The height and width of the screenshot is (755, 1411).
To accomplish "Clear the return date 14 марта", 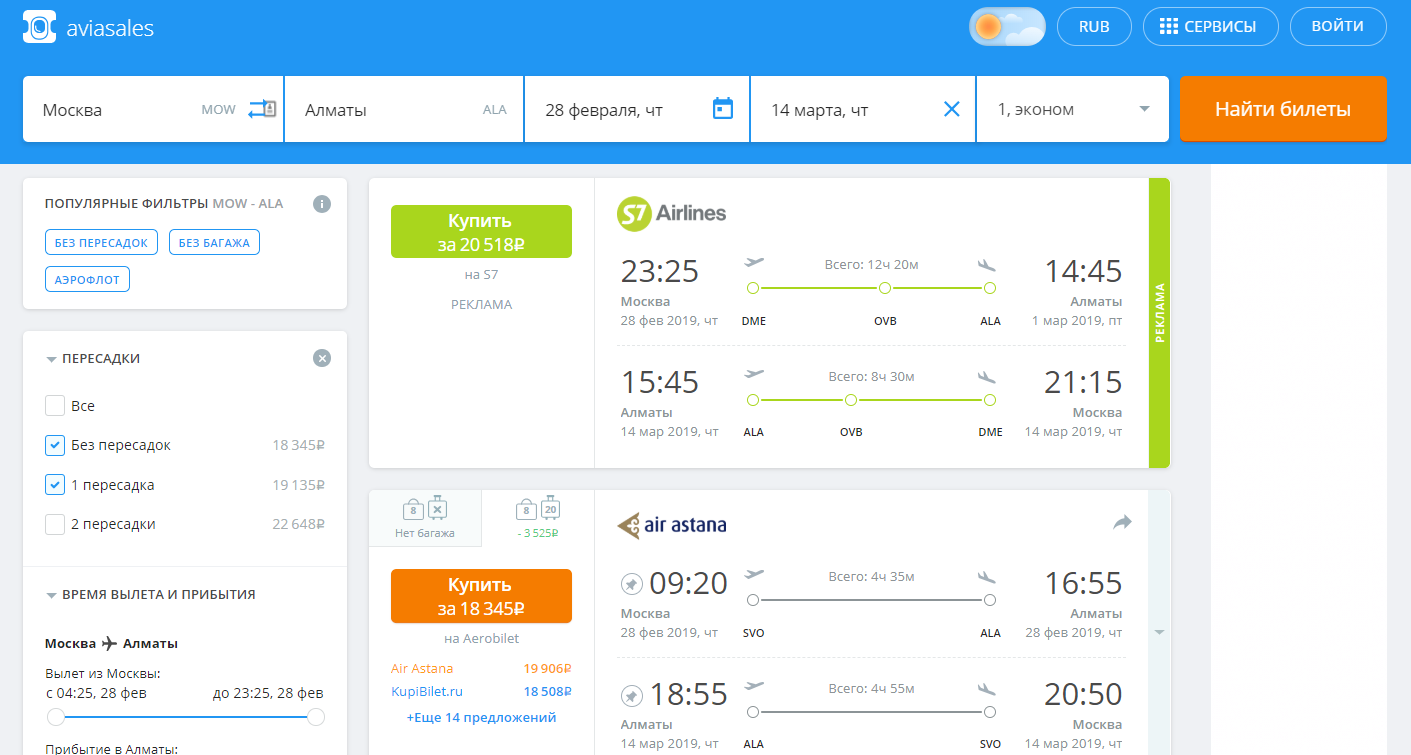I will (951, 109).
